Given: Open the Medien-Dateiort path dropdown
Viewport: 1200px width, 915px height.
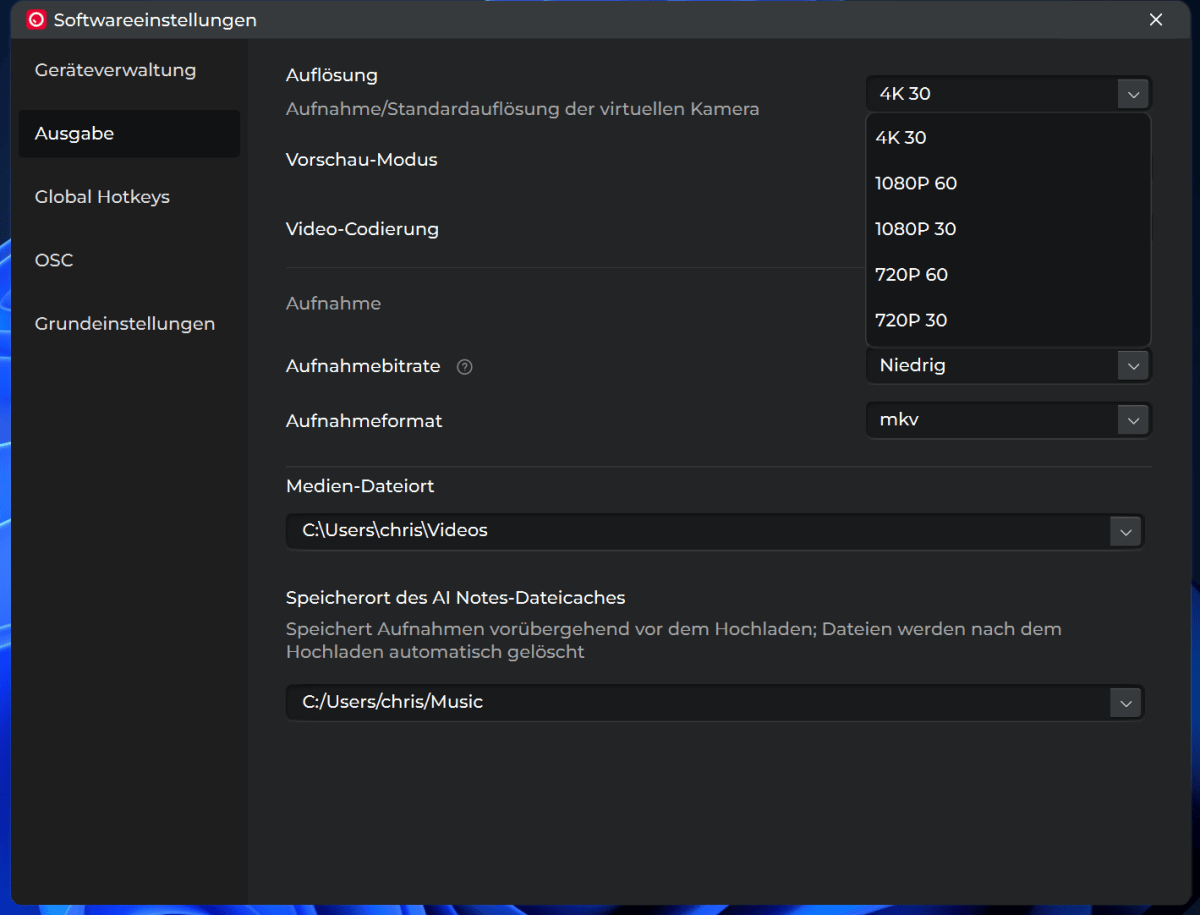Looking at the screenshot, I should coord(715,531).
